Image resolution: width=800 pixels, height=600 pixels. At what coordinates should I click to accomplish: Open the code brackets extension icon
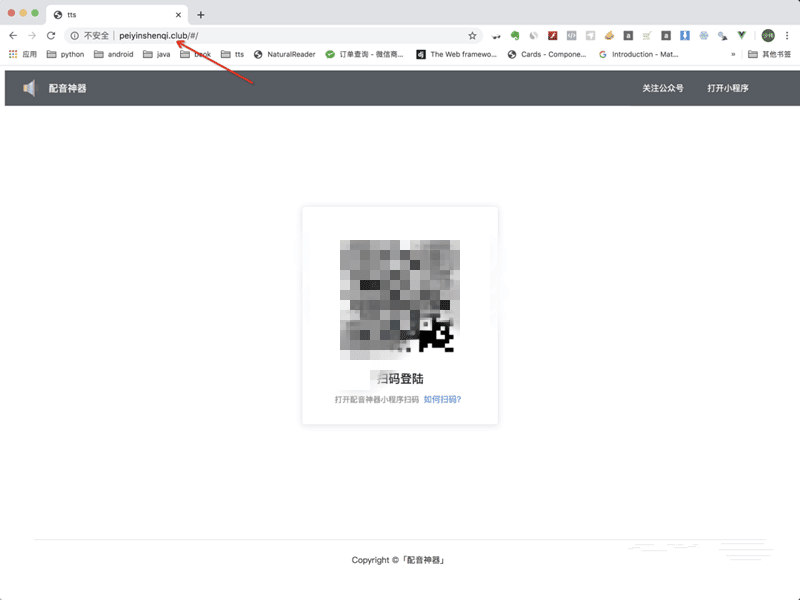(x=571, y=36)
